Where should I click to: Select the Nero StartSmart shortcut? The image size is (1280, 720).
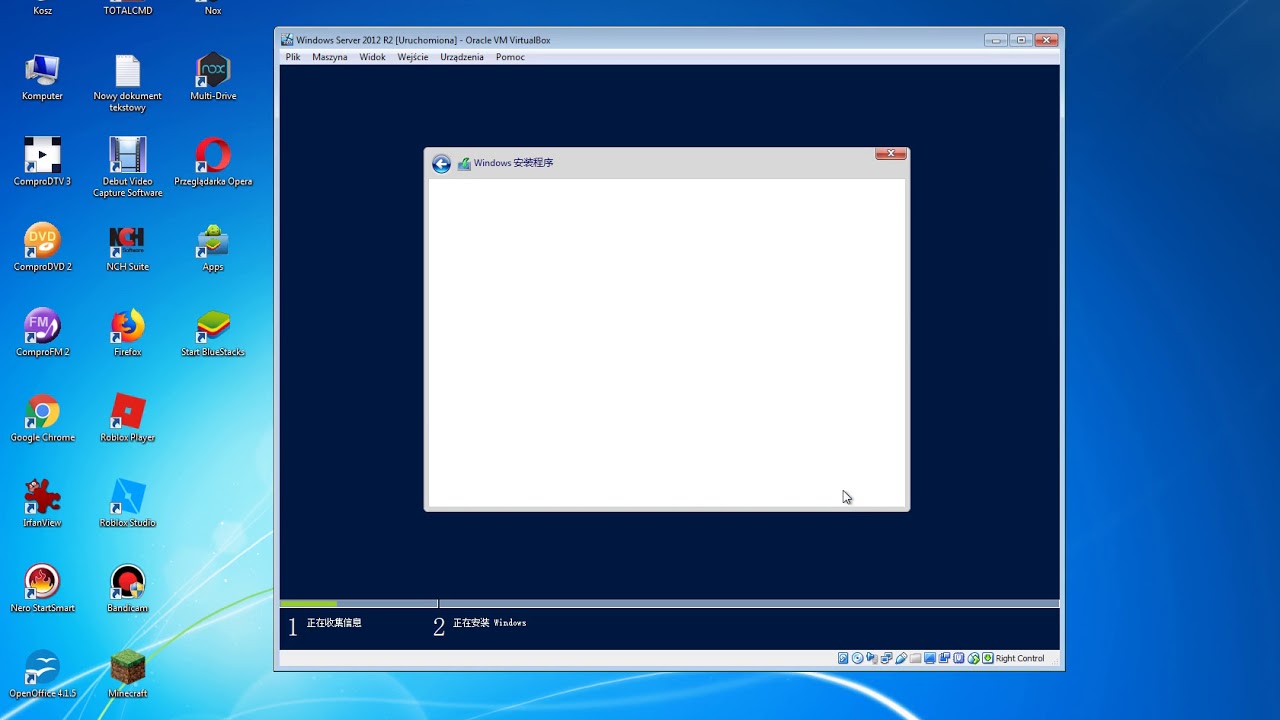click(x=42, y=588)
